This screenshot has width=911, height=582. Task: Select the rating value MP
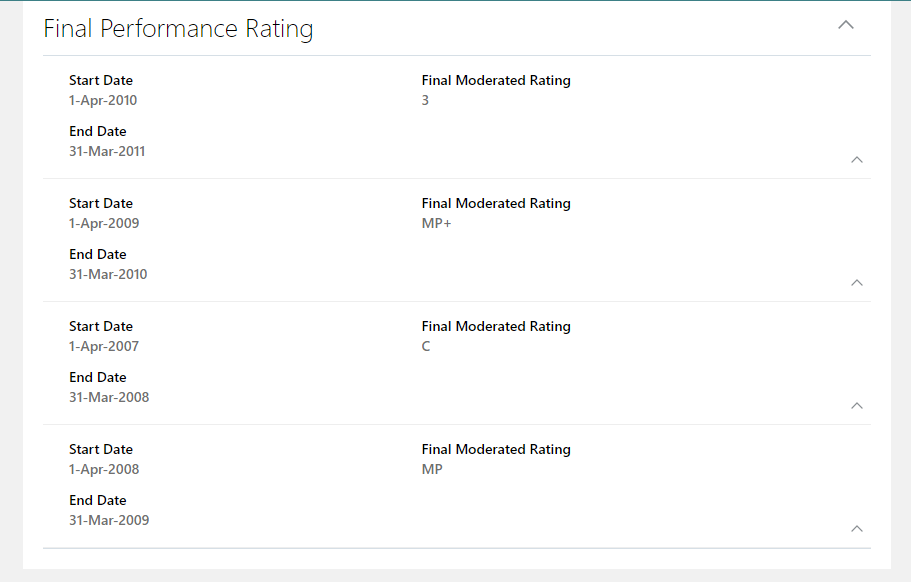(x=432, y=469)
